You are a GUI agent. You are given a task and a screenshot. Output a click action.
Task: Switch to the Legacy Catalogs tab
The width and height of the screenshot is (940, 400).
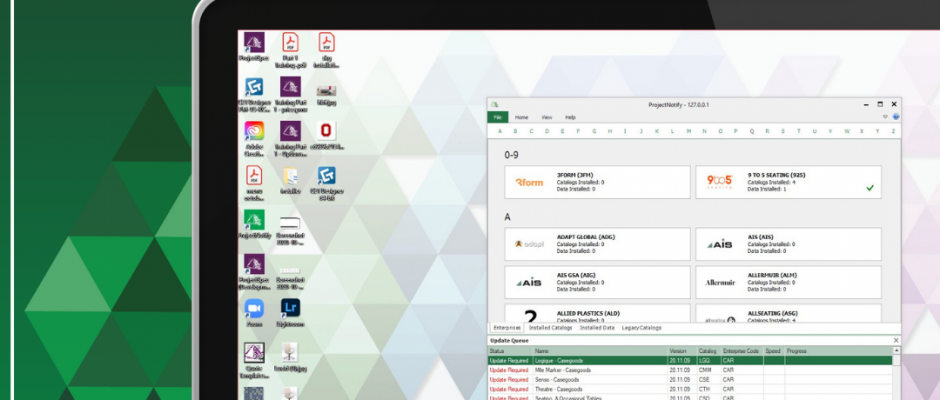[x=641, y=328]
